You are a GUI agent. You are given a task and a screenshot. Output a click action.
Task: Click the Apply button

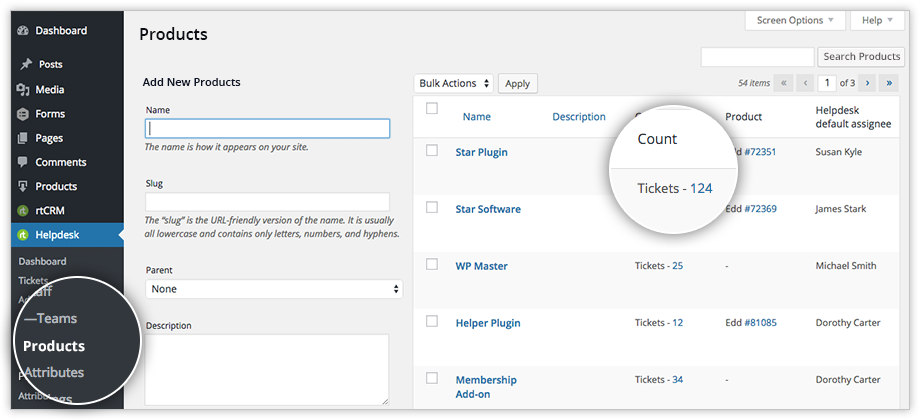pos(518,83)
